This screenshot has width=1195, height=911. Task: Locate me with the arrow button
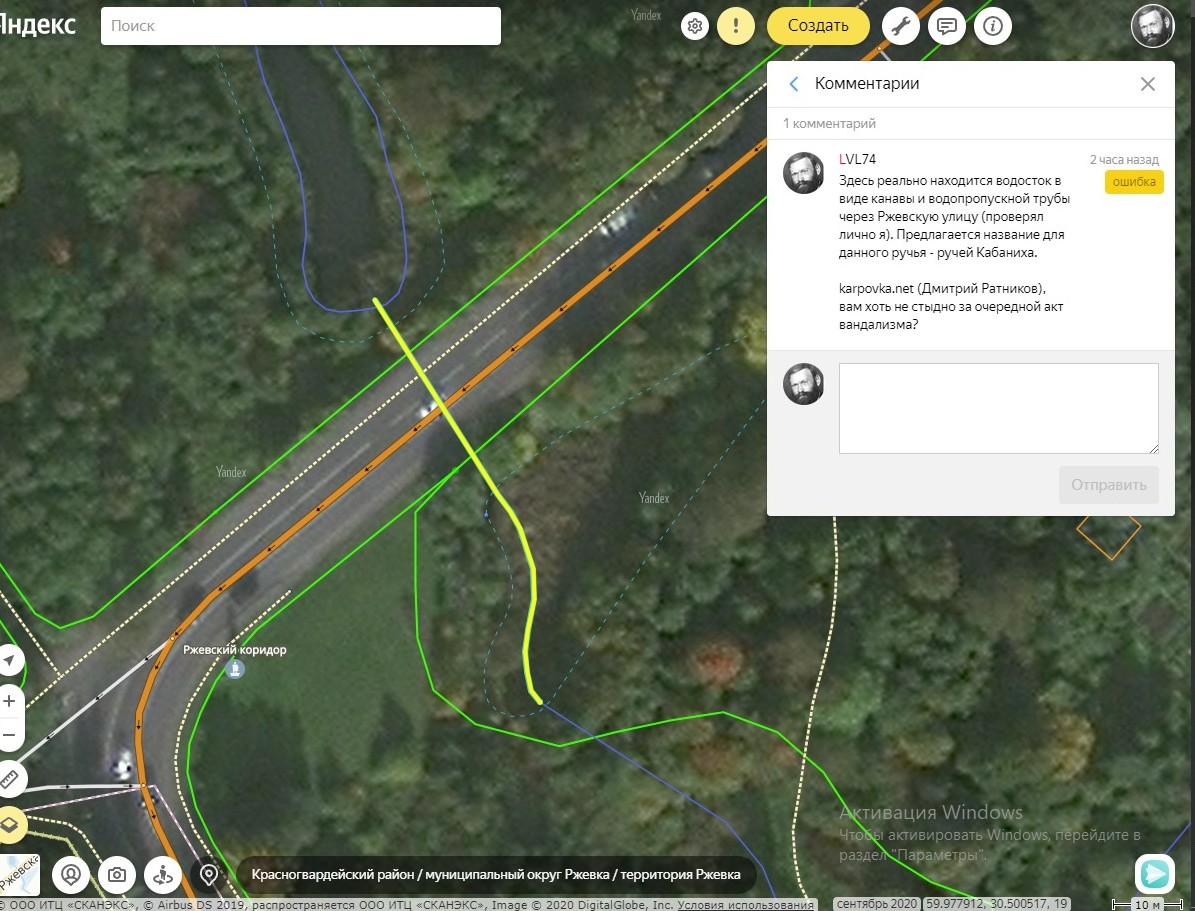coord(10,661)
